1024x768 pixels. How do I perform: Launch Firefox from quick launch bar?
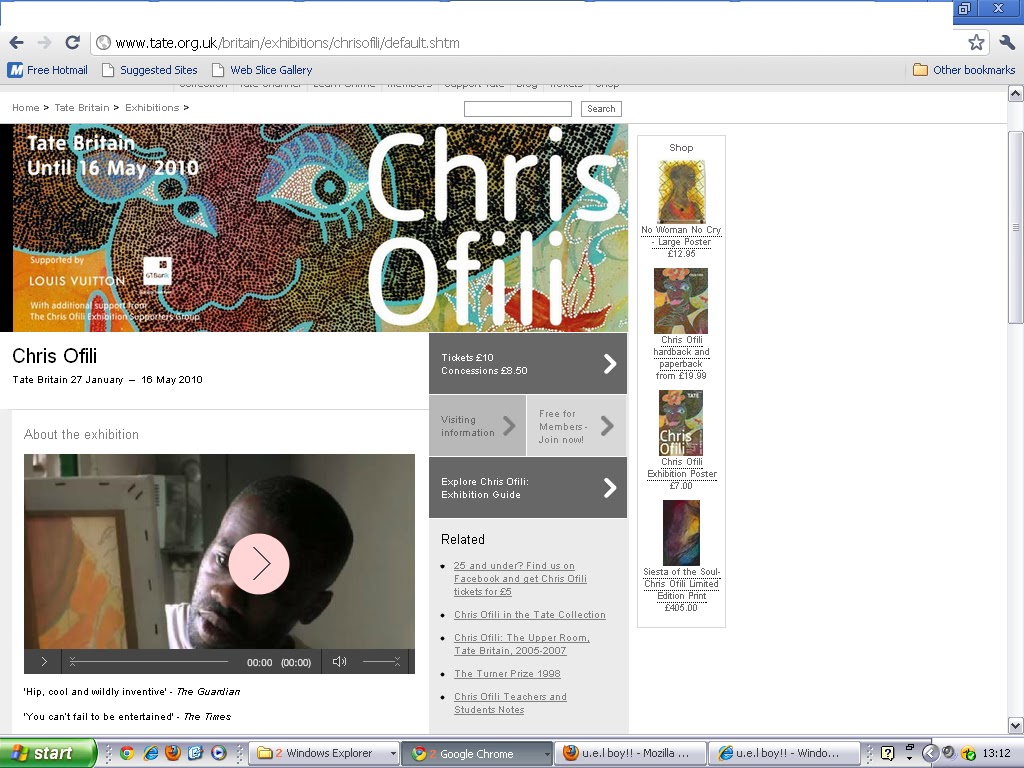click(173, 753)
